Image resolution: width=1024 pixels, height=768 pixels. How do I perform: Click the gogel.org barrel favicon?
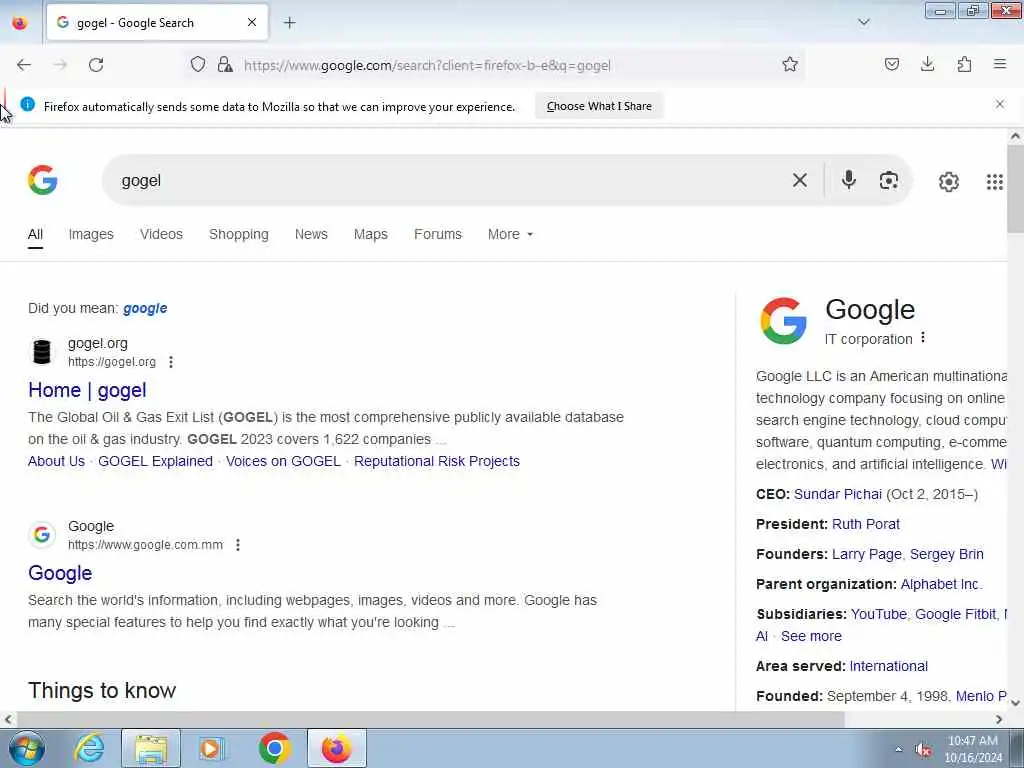coord(42,351)
